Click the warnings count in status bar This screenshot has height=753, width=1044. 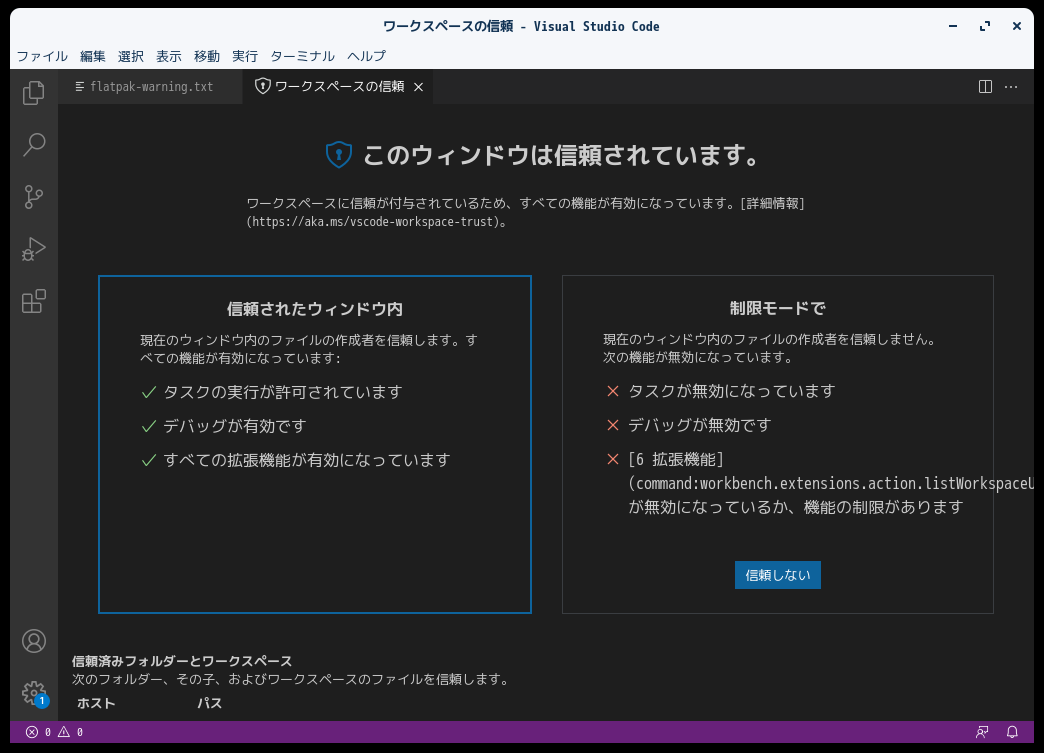pos(71,732)
